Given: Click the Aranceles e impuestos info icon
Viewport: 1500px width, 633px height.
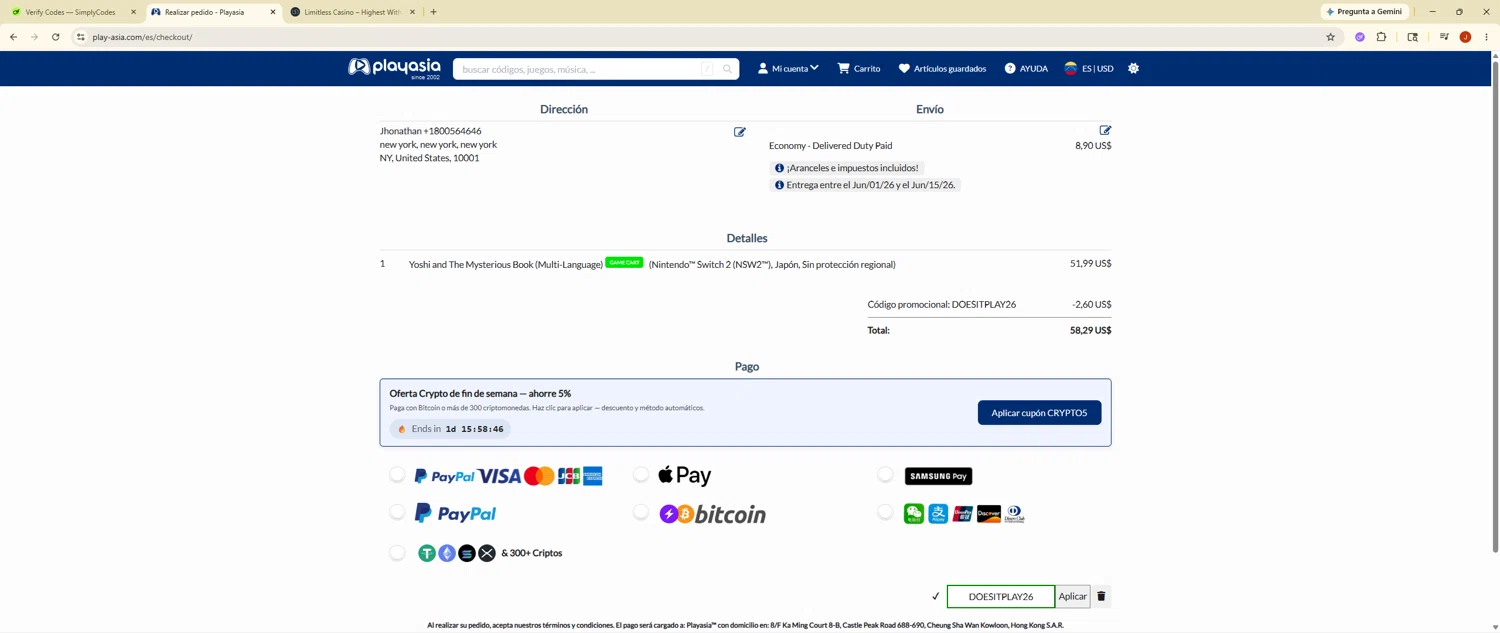Looking at the screenshot, I should (x=780, y=168).
